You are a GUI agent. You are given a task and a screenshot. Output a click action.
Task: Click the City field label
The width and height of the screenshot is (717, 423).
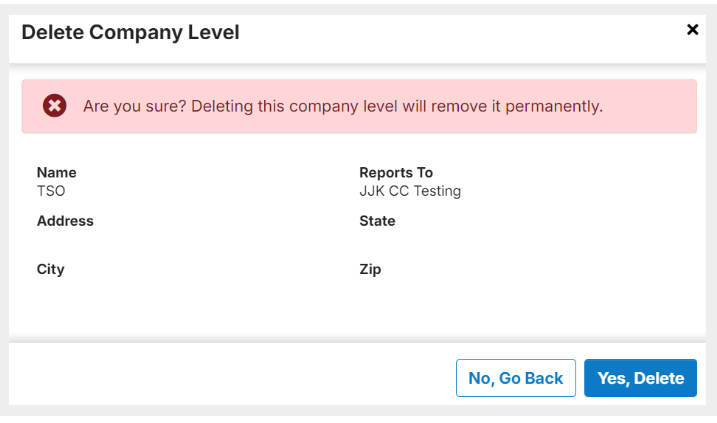(x=50, y=269)
